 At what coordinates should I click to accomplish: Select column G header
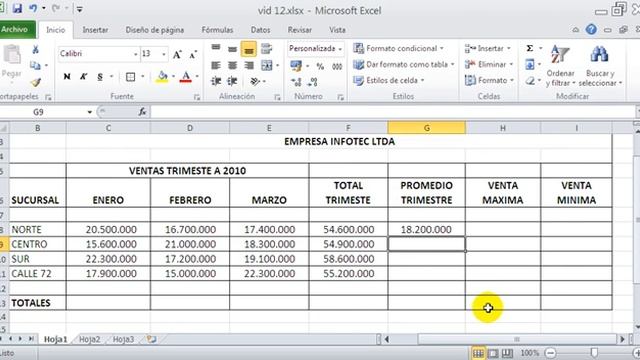pos(426,128)
